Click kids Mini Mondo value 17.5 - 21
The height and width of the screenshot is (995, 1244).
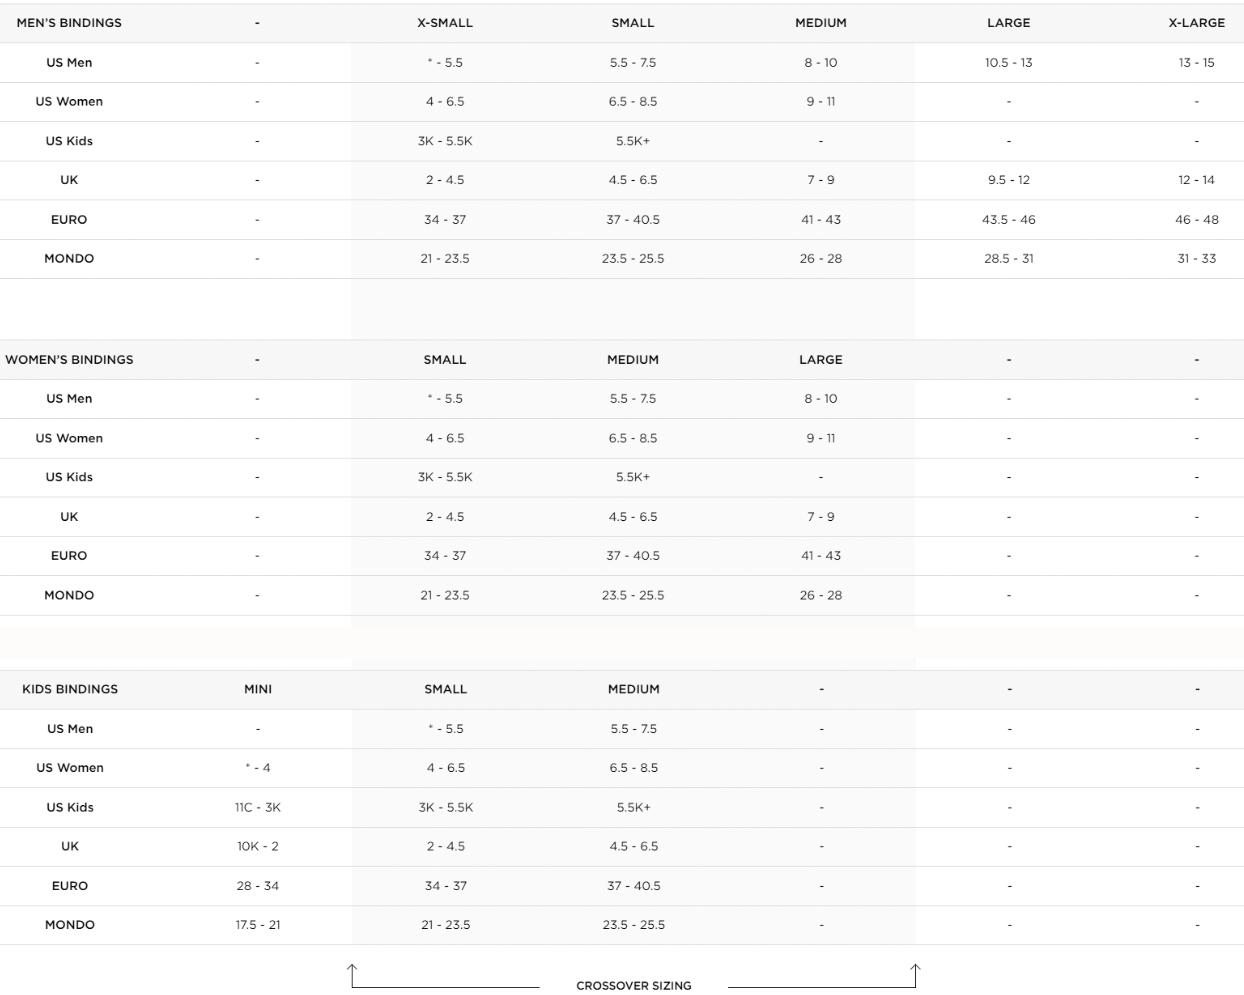coord(258,925)
